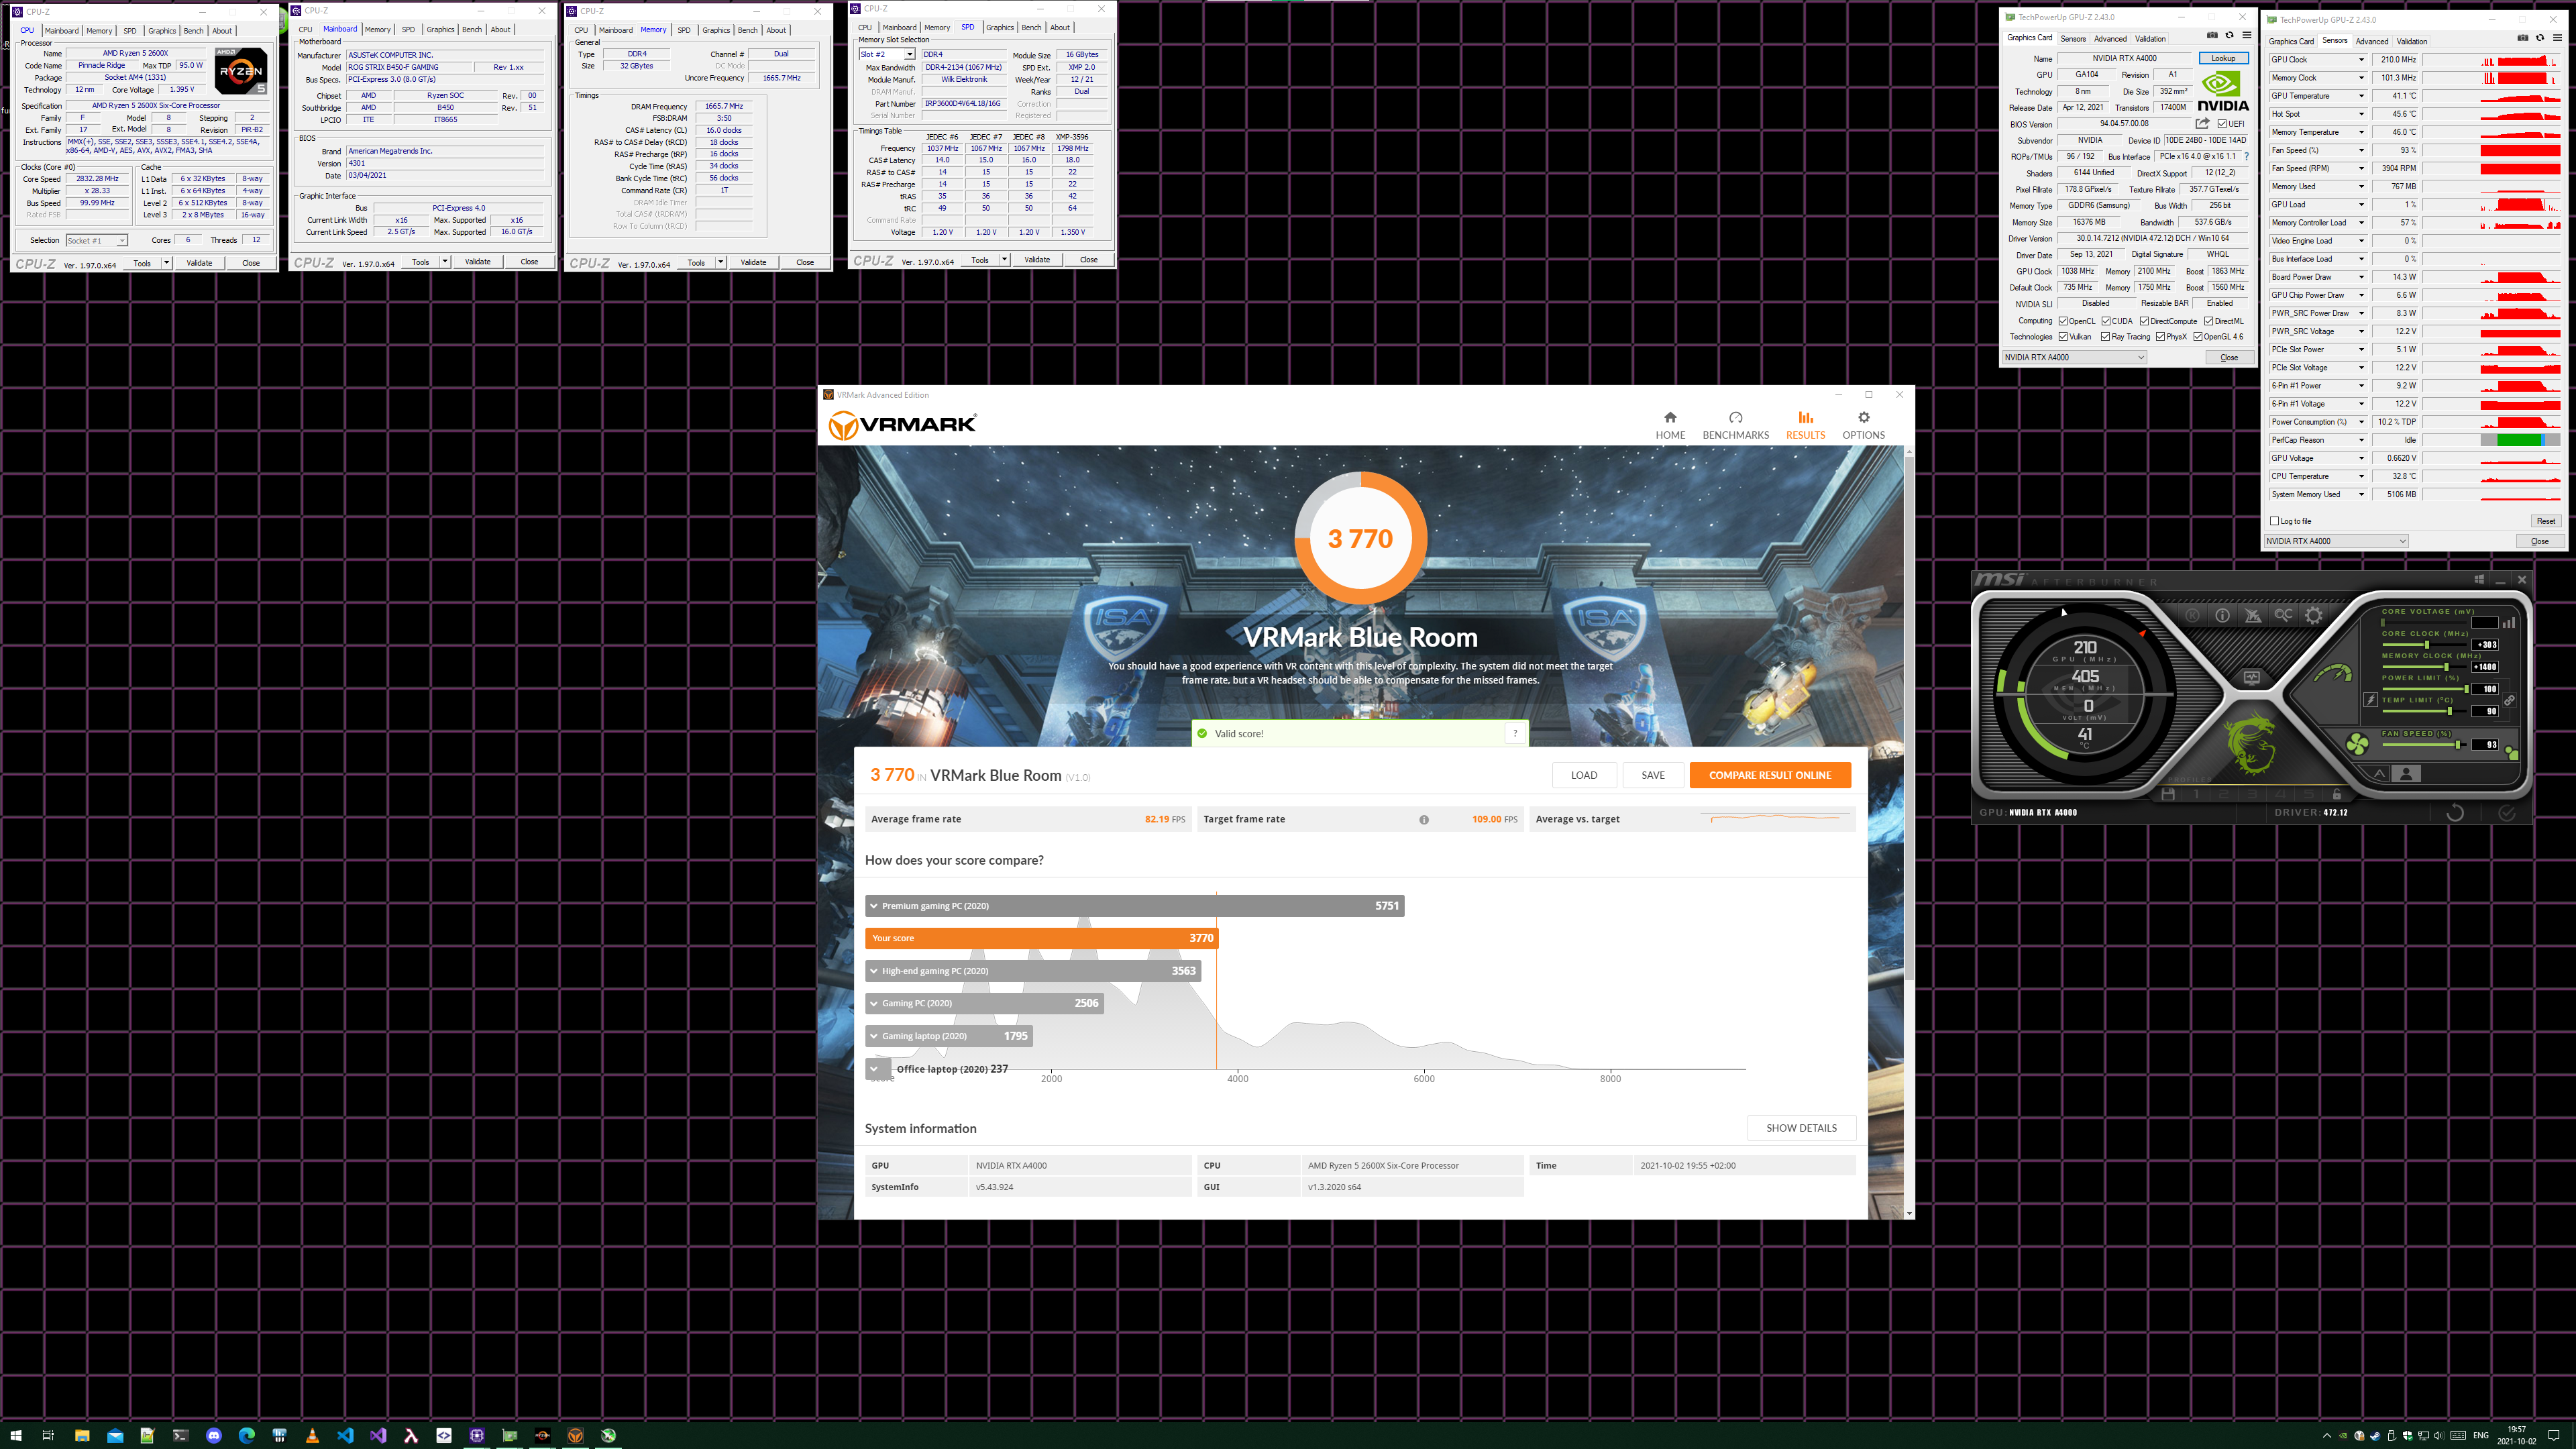Click the Compare Result Online button
Screen dimensions: 2576x1449
[1770, 775]
